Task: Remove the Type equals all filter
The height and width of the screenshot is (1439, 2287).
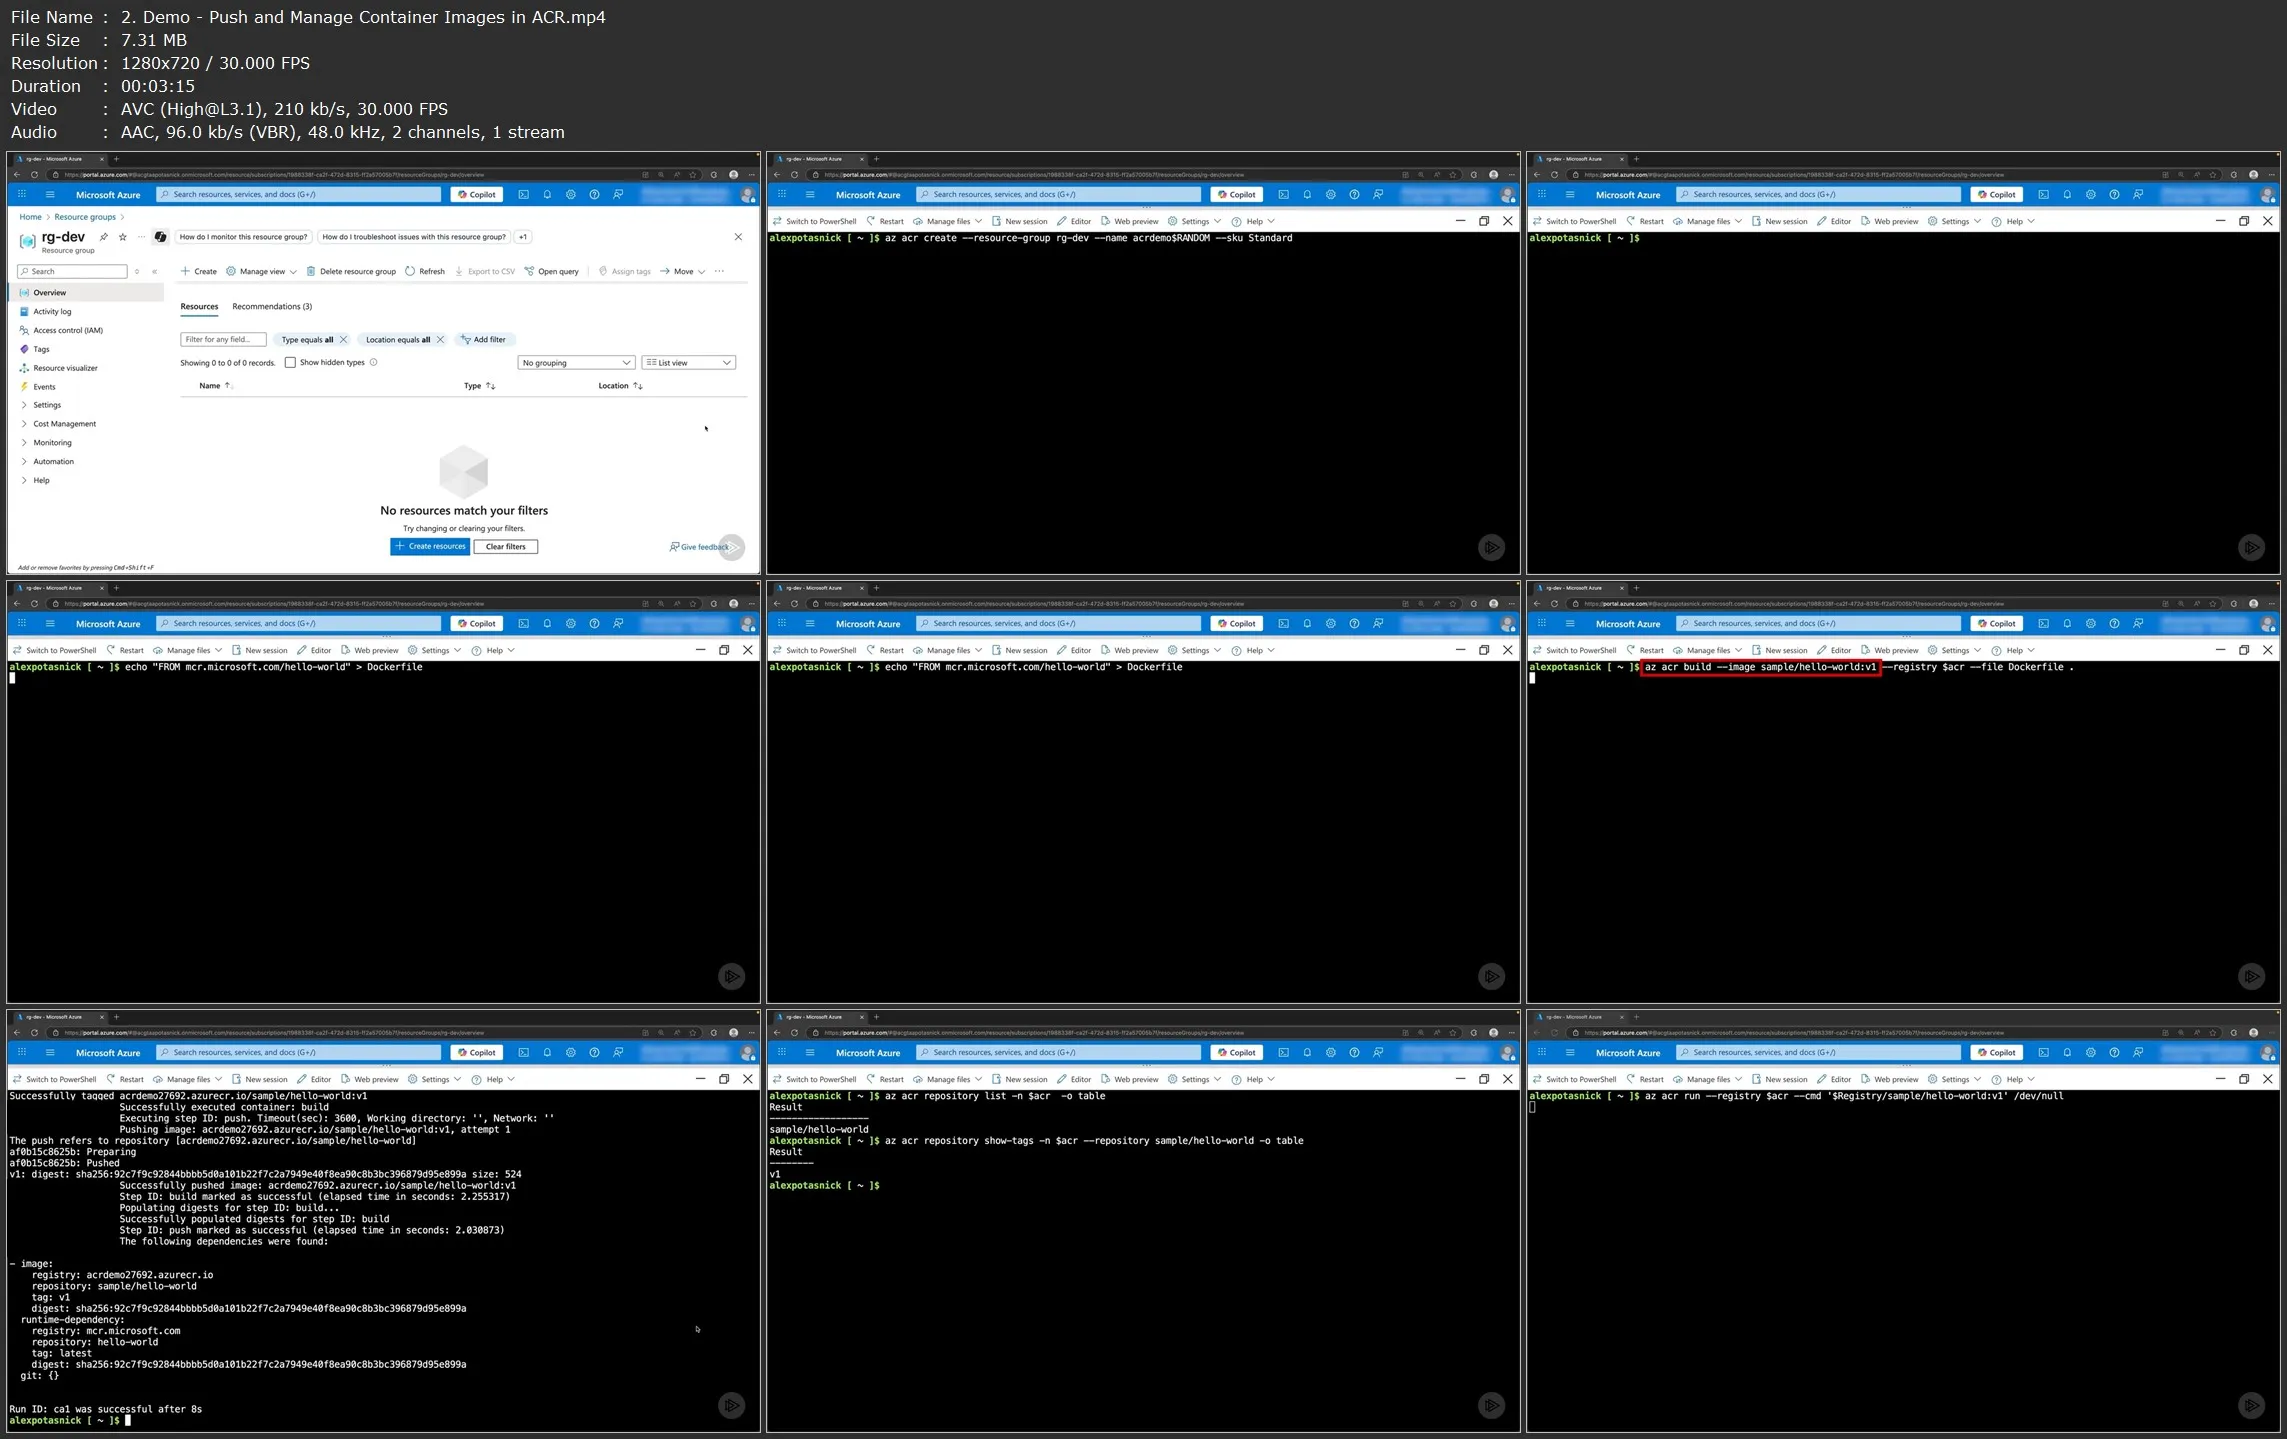Action: pos(343,340)
